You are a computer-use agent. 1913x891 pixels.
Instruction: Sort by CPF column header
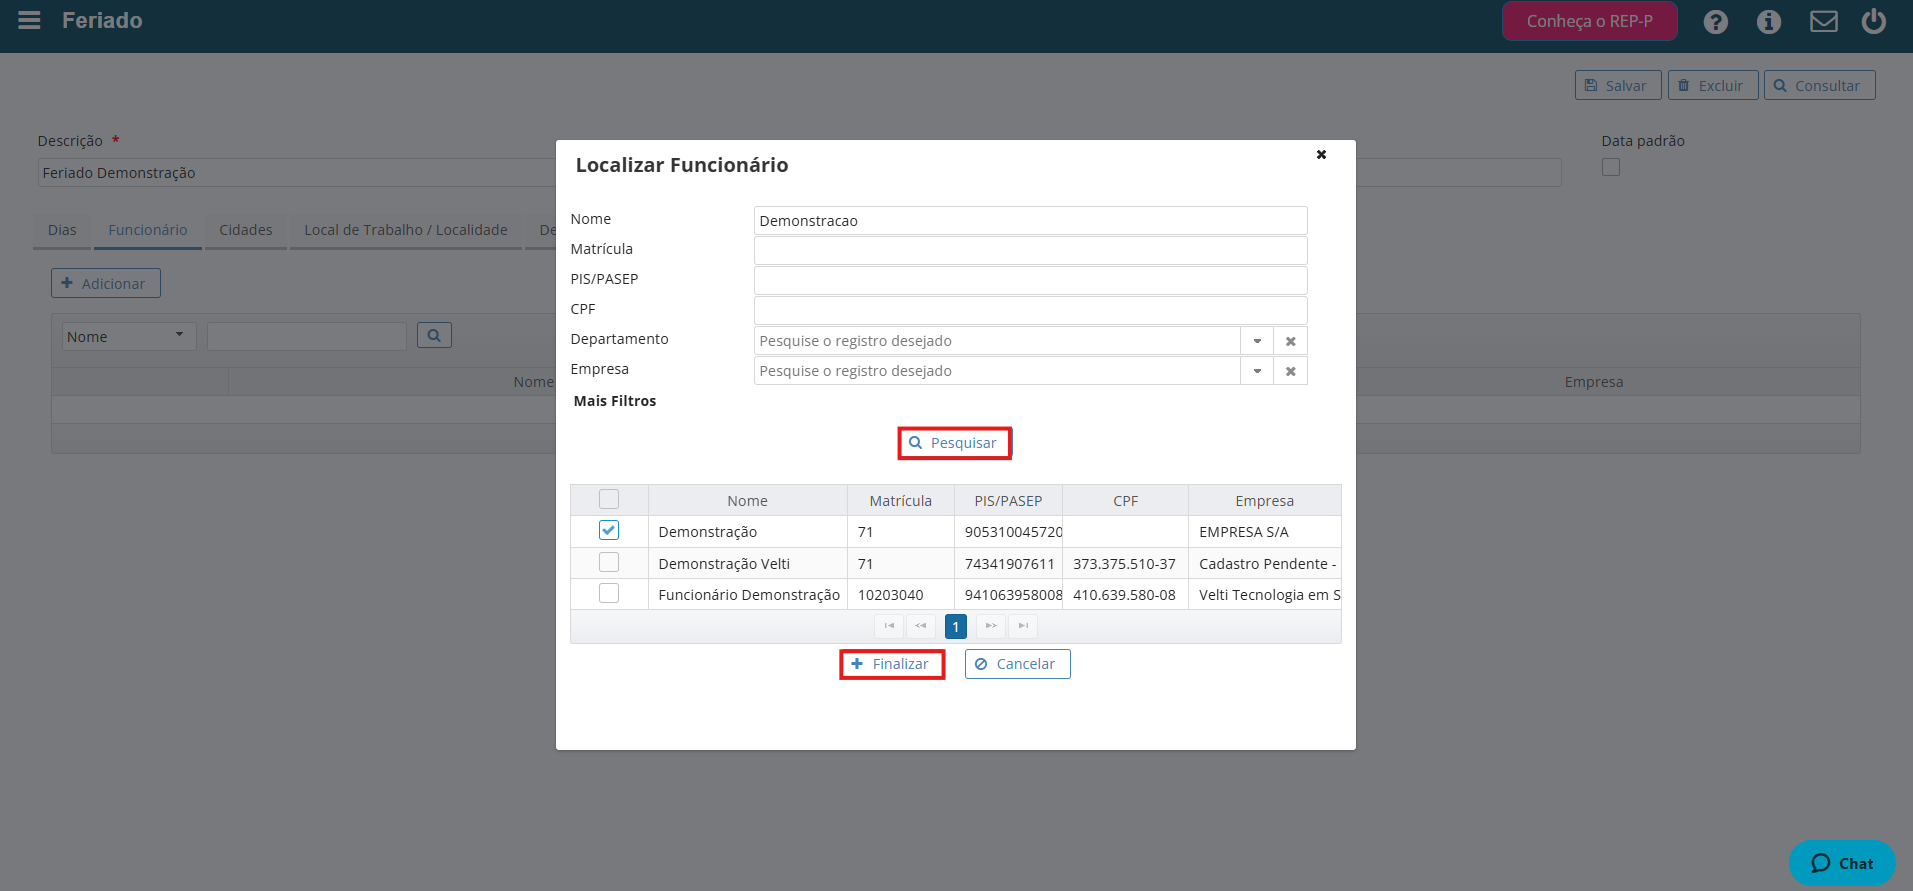(1125, 500)
